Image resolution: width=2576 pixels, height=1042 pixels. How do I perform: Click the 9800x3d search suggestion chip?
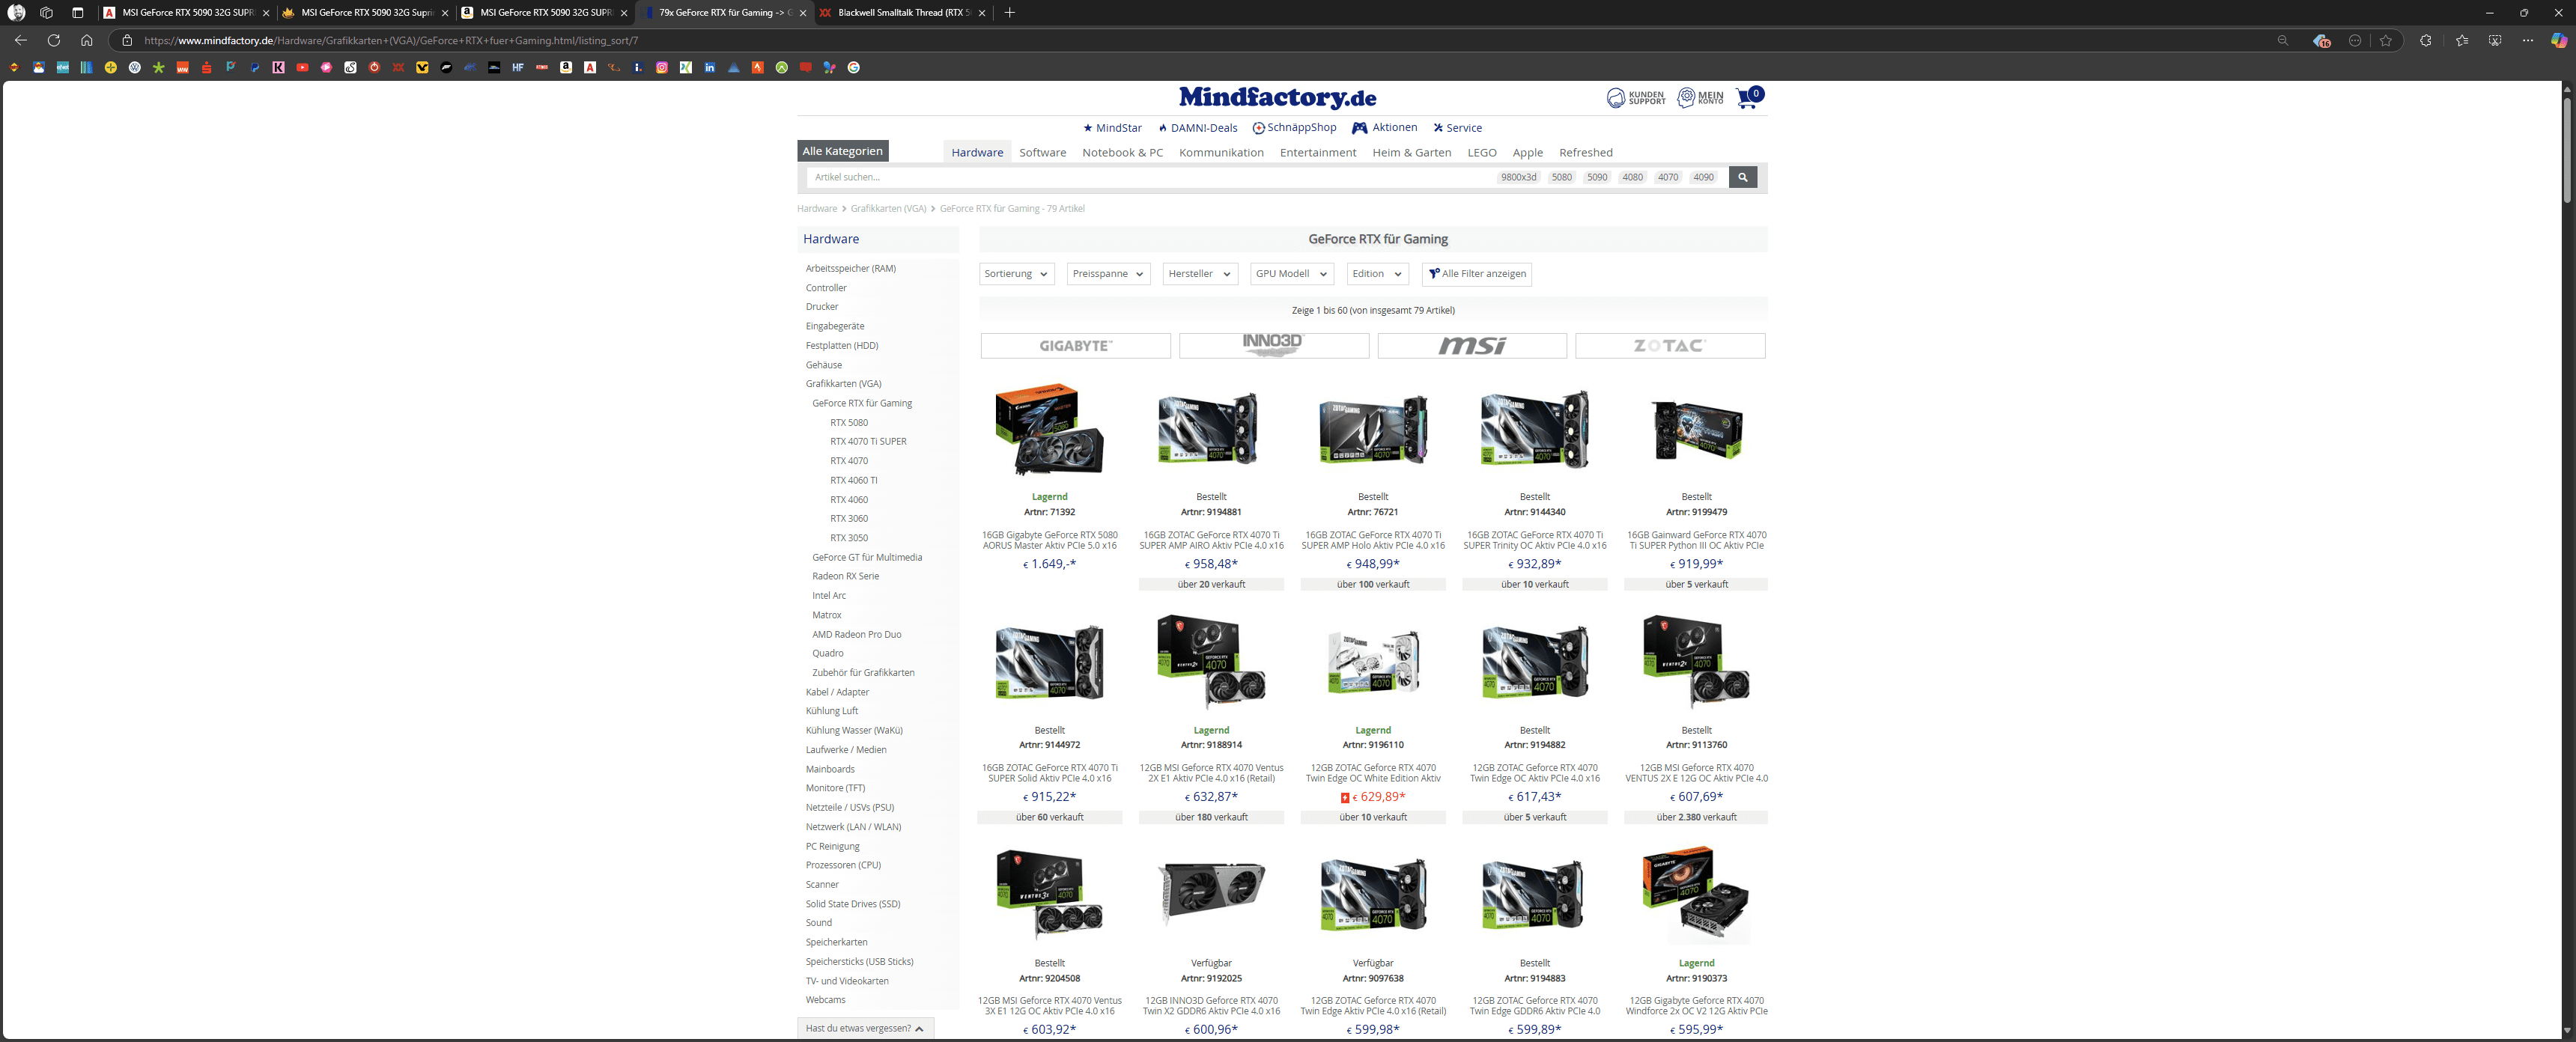point(1518,177)
